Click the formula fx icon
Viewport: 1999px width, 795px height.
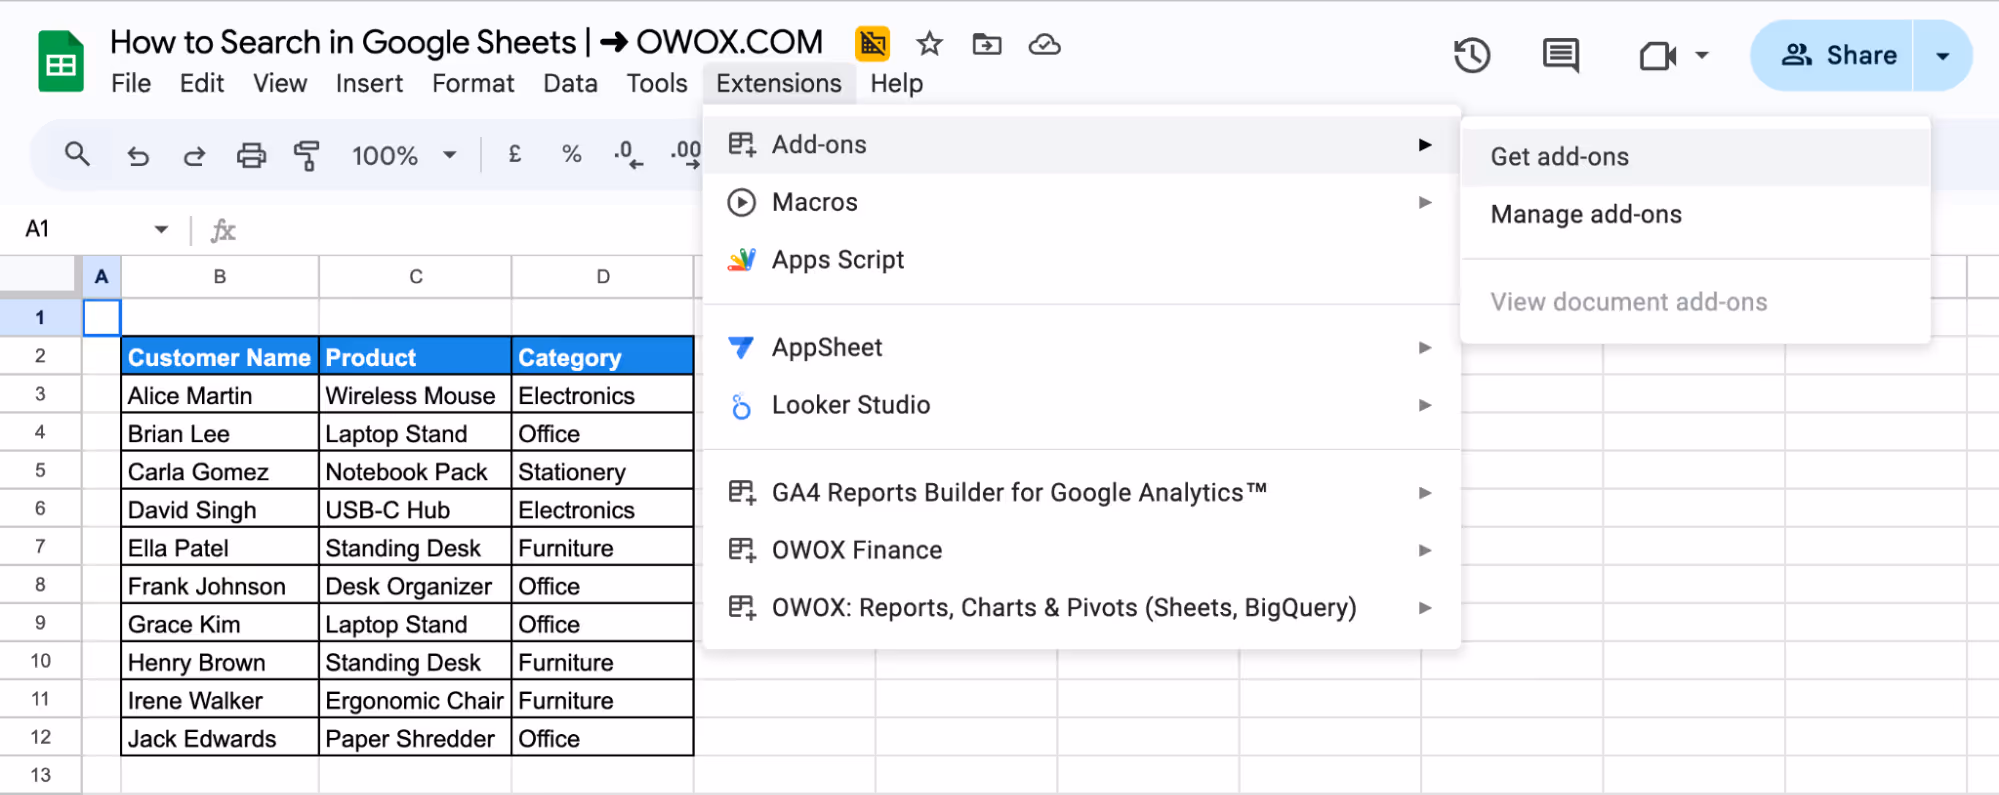click(223, 230)
